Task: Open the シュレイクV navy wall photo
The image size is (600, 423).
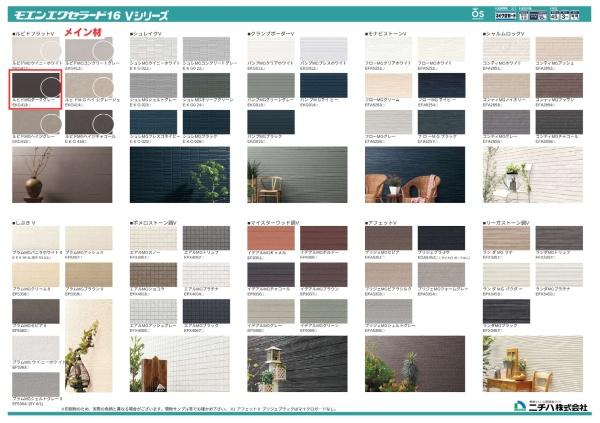Action: click(180, 175)
